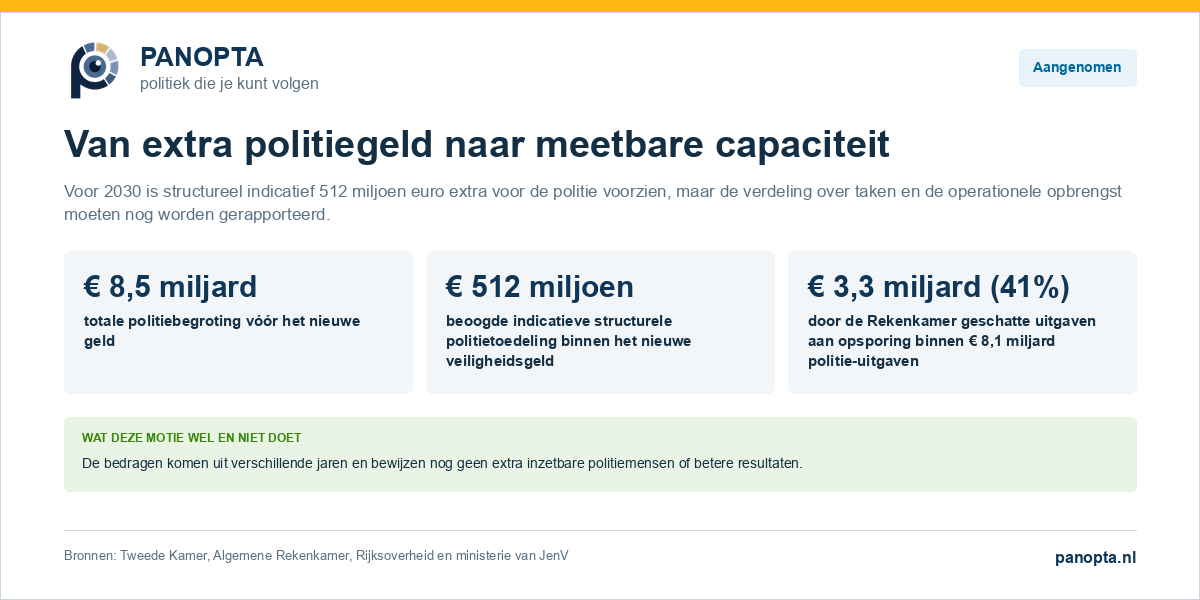Viewport: 1200px width, 600px height.
Task: Open the panopta.nl footer link
Action: tap(1096, 558)
